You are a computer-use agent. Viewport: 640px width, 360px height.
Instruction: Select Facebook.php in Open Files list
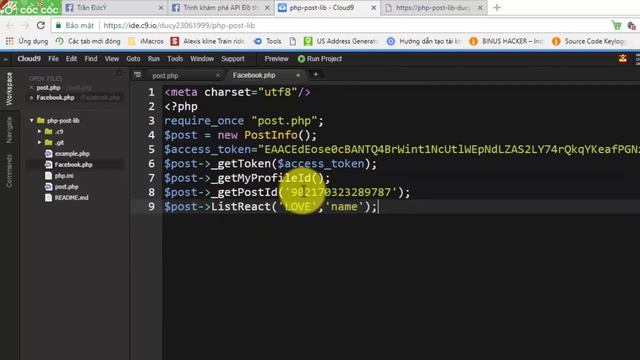56,98
